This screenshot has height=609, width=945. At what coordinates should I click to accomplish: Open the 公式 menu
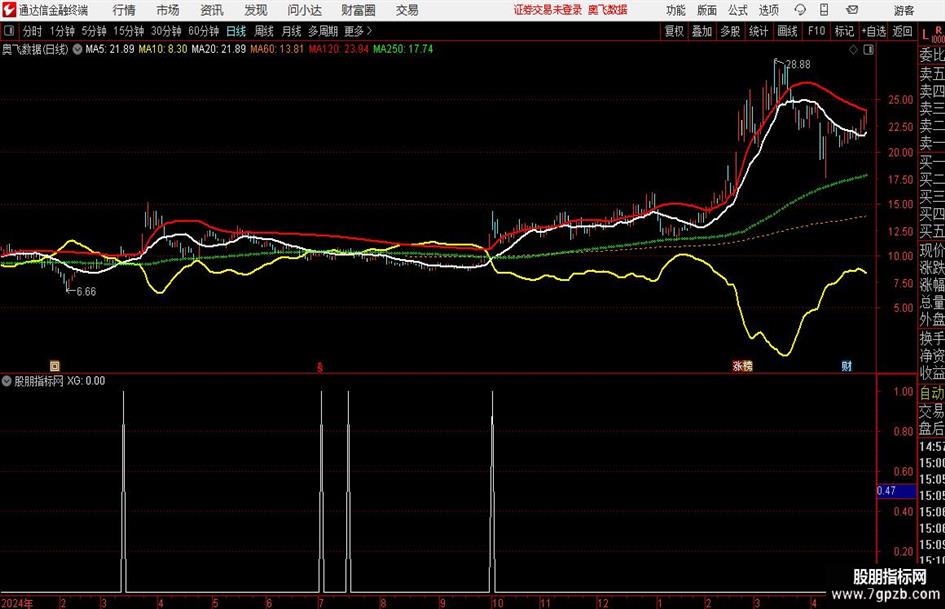738,10
